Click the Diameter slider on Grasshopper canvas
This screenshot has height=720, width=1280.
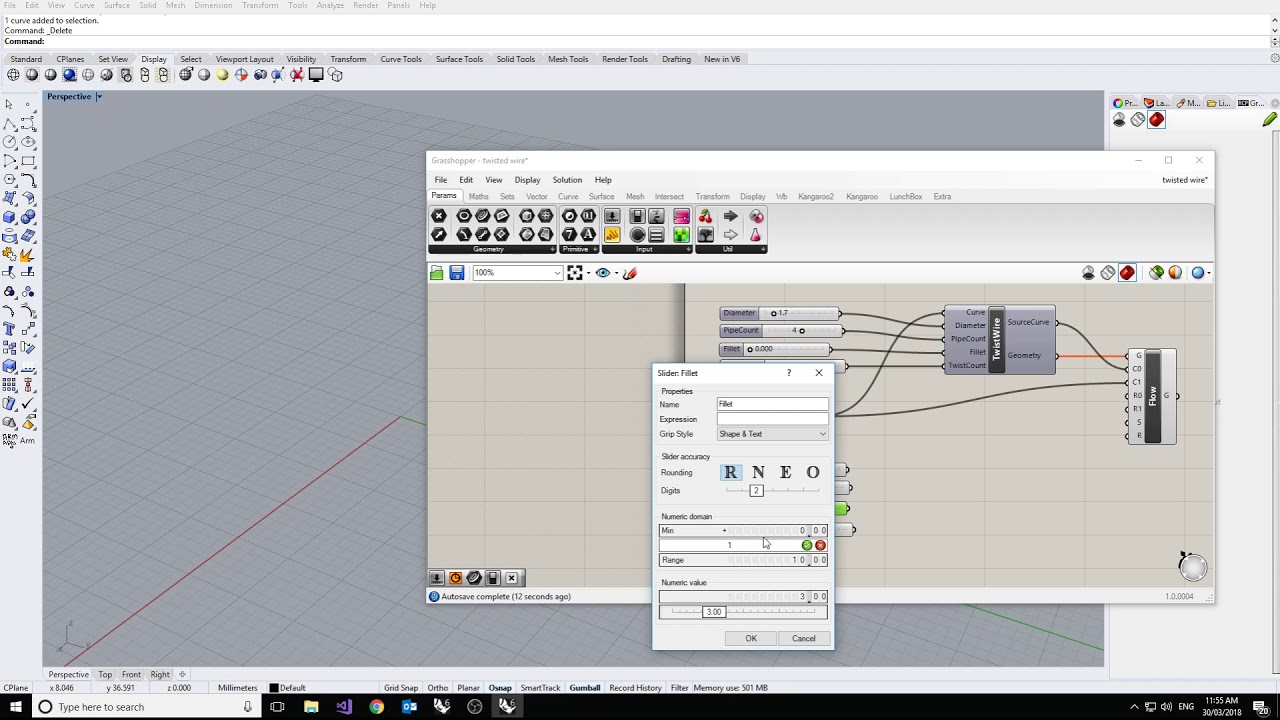[780, 313]
